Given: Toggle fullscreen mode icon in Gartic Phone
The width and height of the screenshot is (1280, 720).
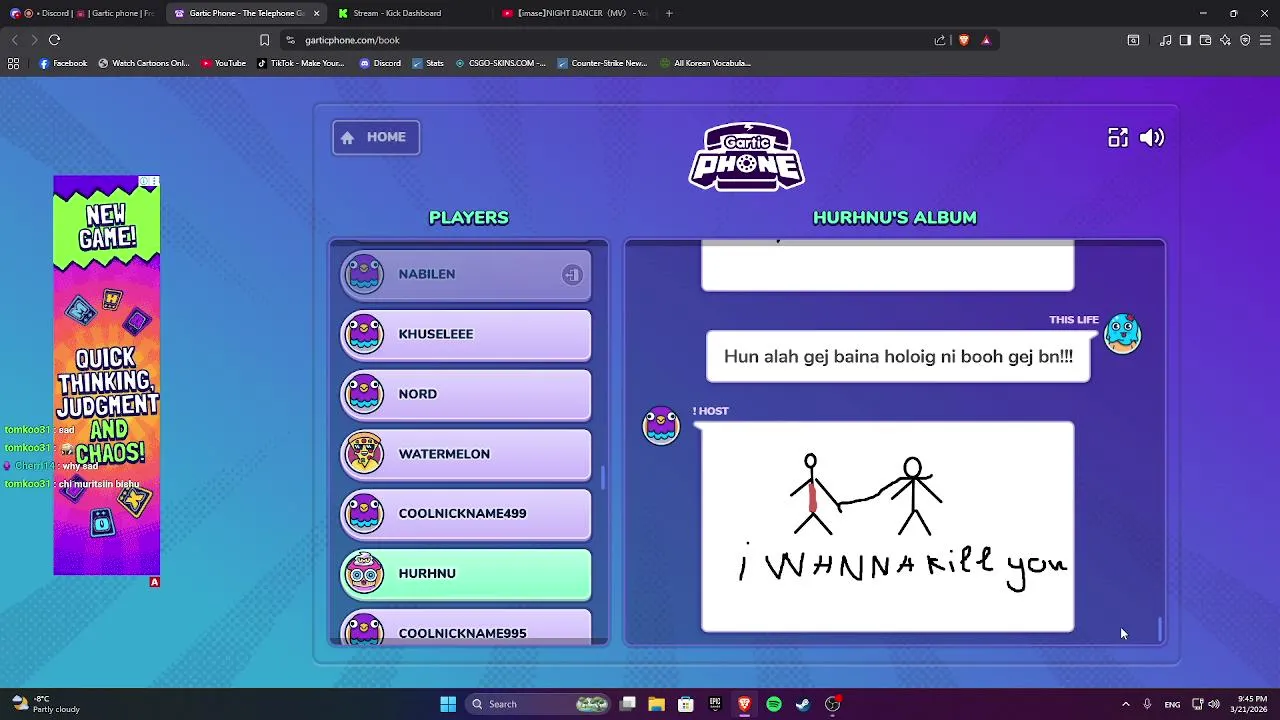Looking at the screenshot, I should 1118,138.
